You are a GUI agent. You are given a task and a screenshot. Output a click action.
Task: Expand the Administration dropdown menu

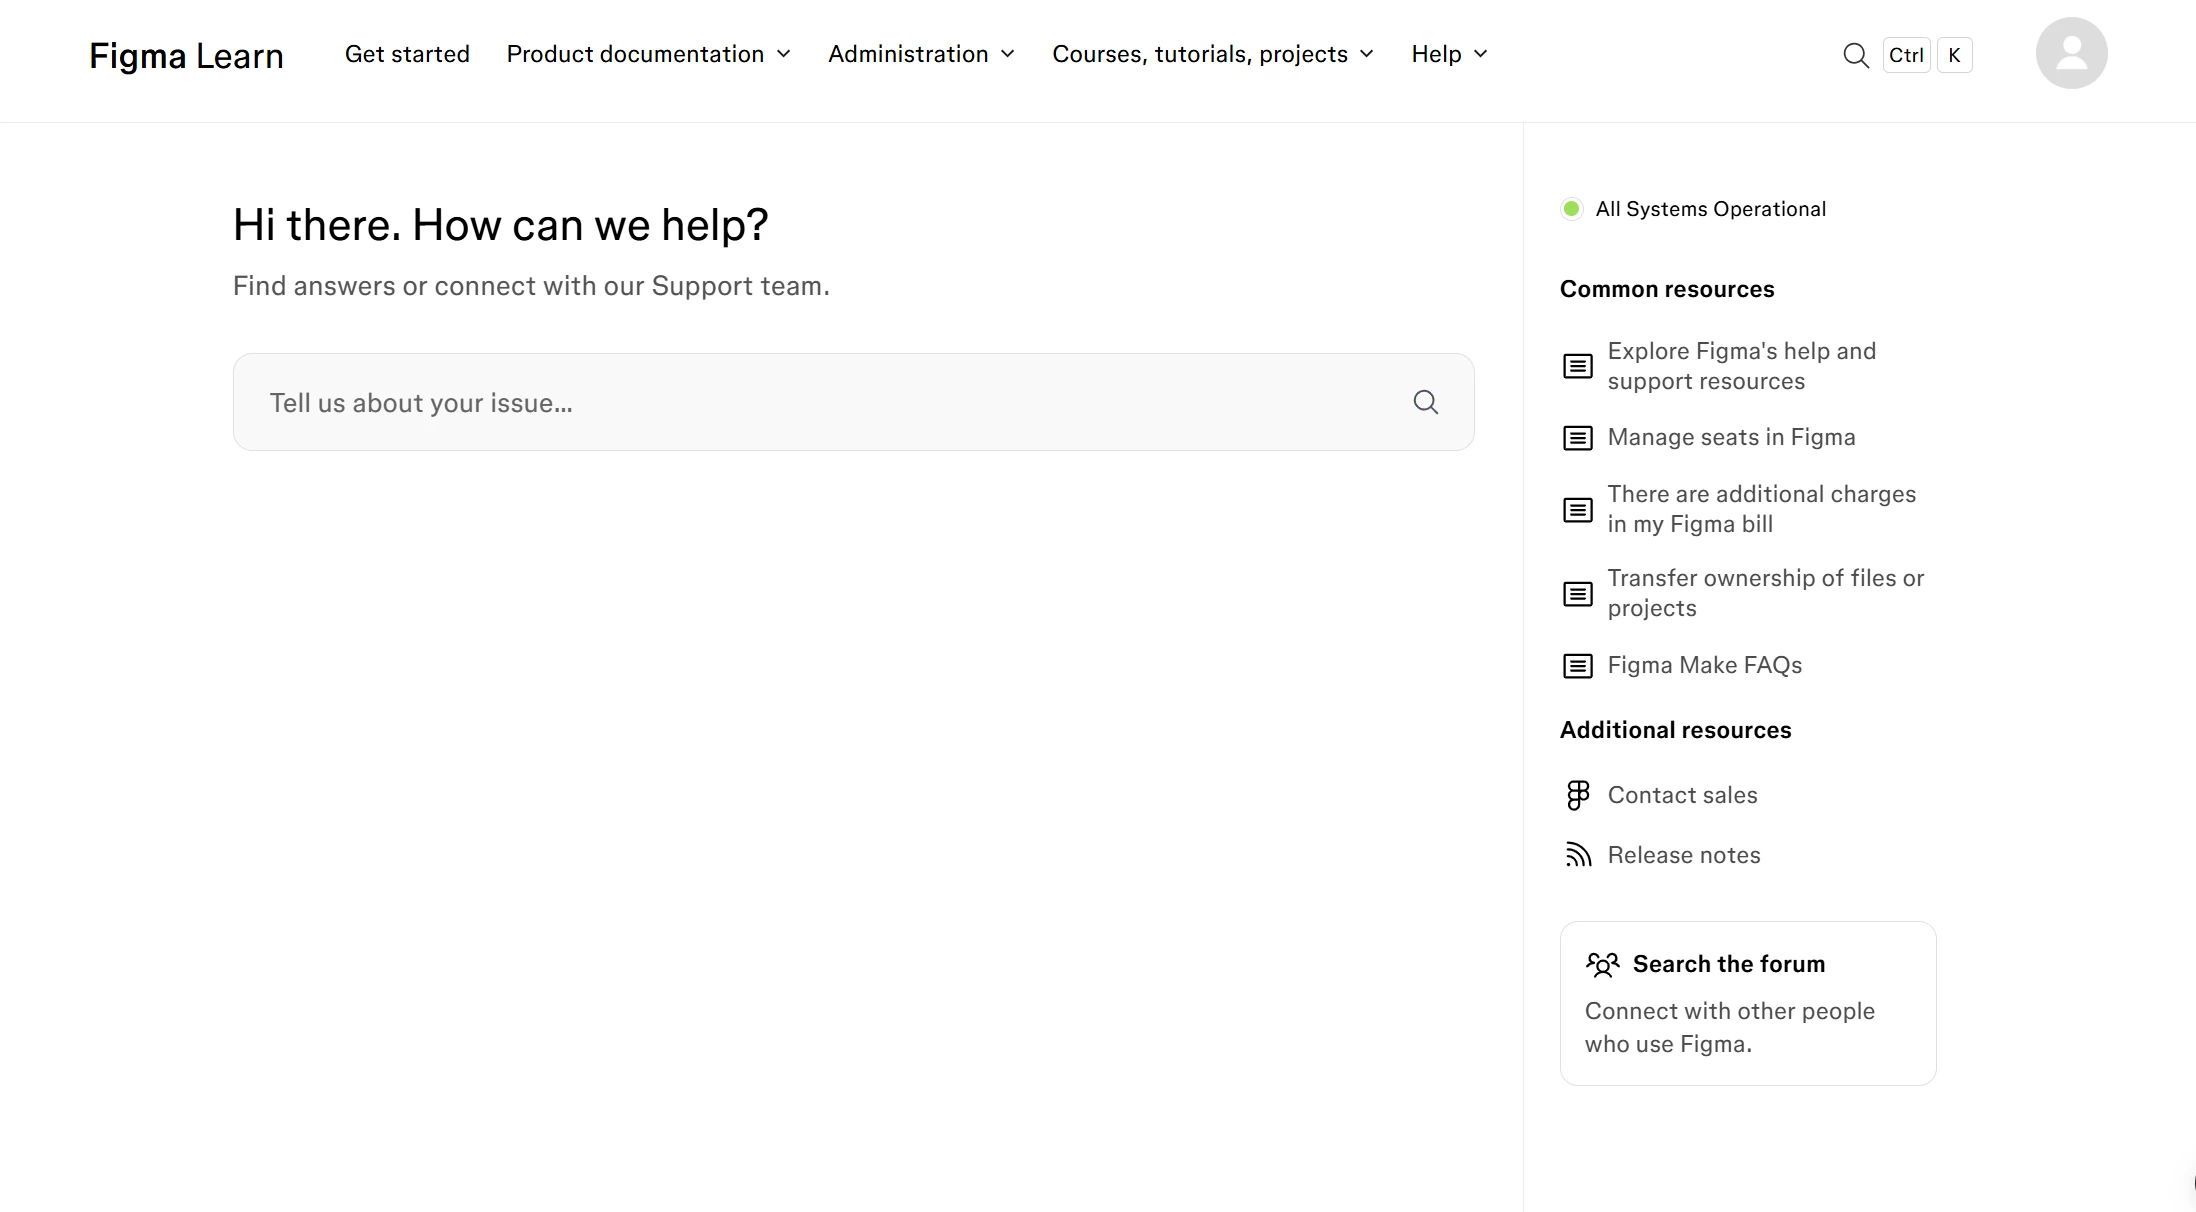(921, 54)
